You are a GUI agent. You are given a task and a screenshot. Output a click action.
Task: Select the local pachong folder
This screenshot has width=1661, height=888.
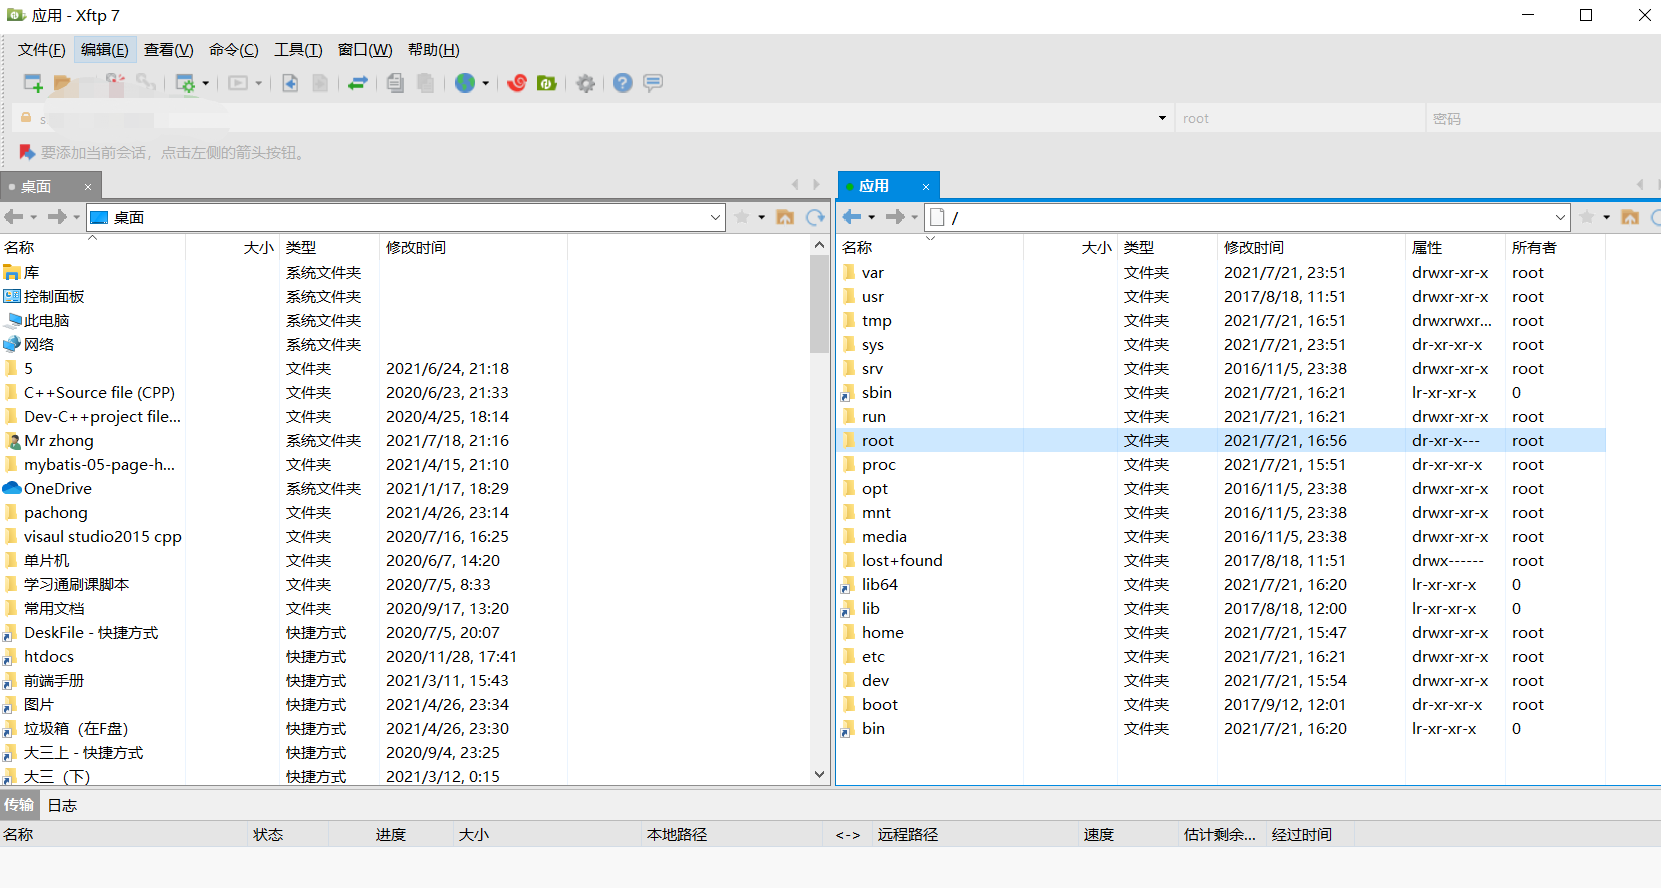click(55, 512)
